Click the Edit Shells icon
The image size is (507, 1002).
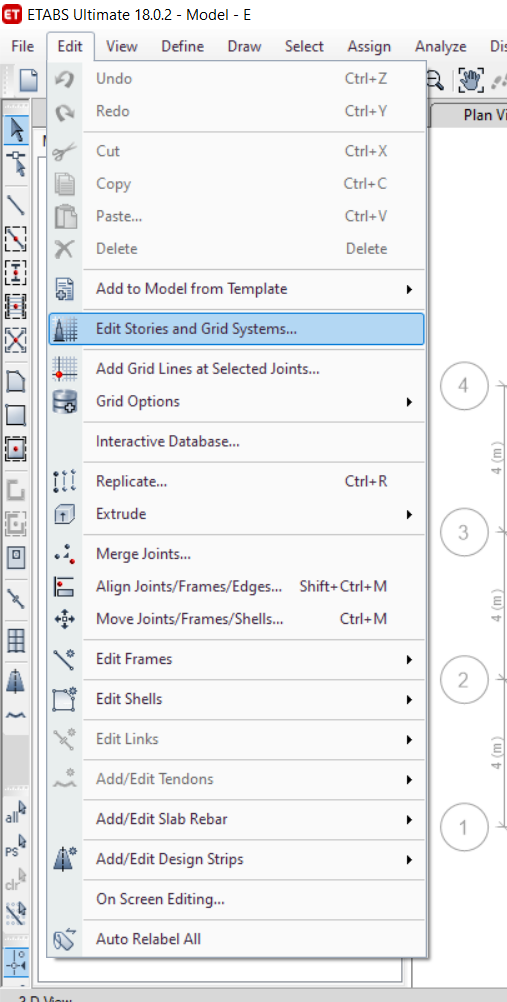(65, 699)
